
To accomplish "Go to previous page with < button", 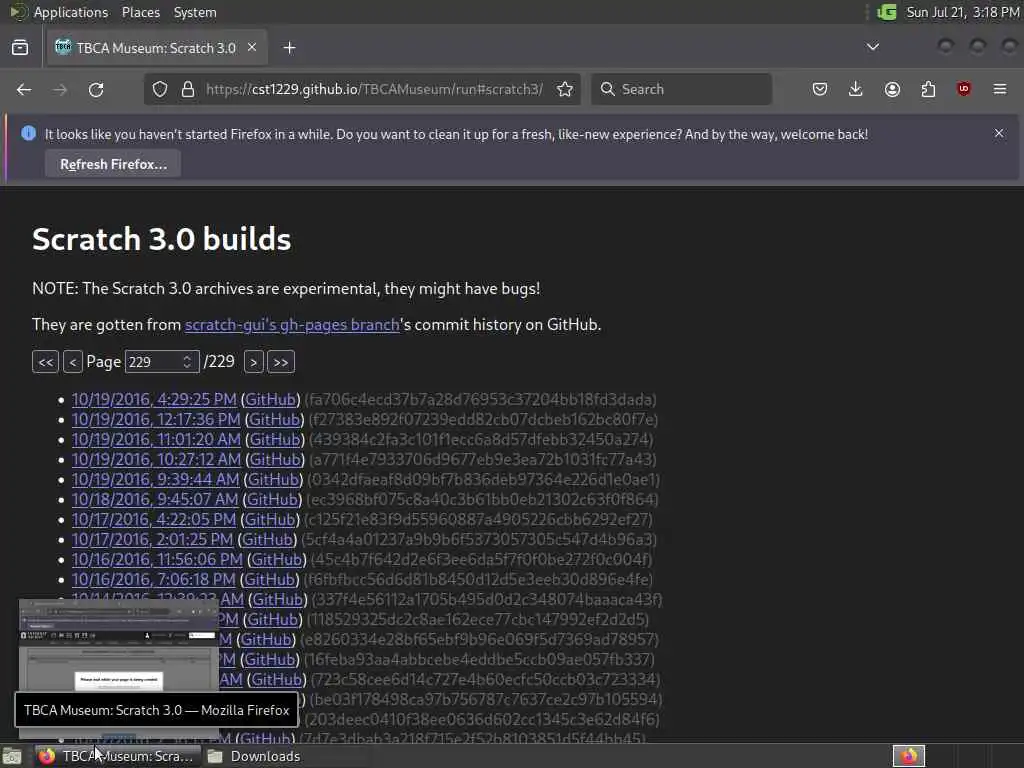I will (x=72, y=362).
